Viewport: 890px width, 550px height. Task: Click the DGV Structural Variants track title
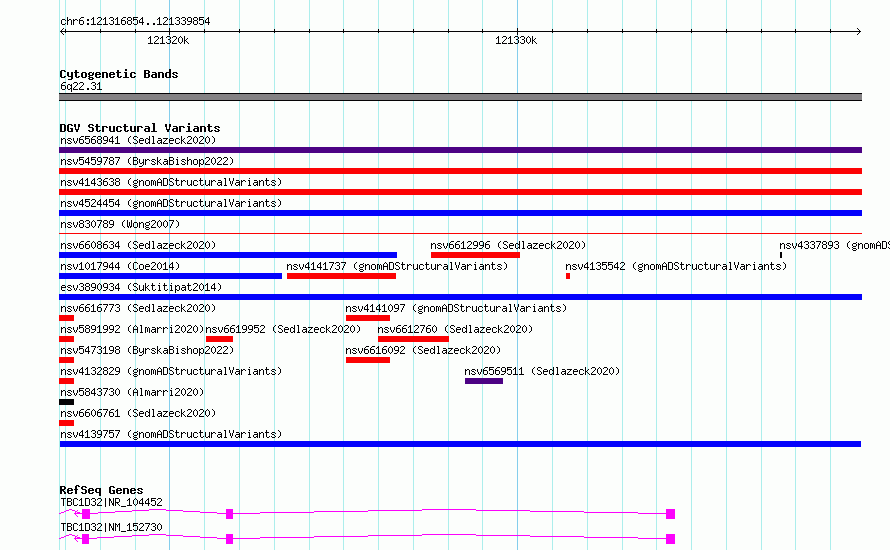[140, 128]
